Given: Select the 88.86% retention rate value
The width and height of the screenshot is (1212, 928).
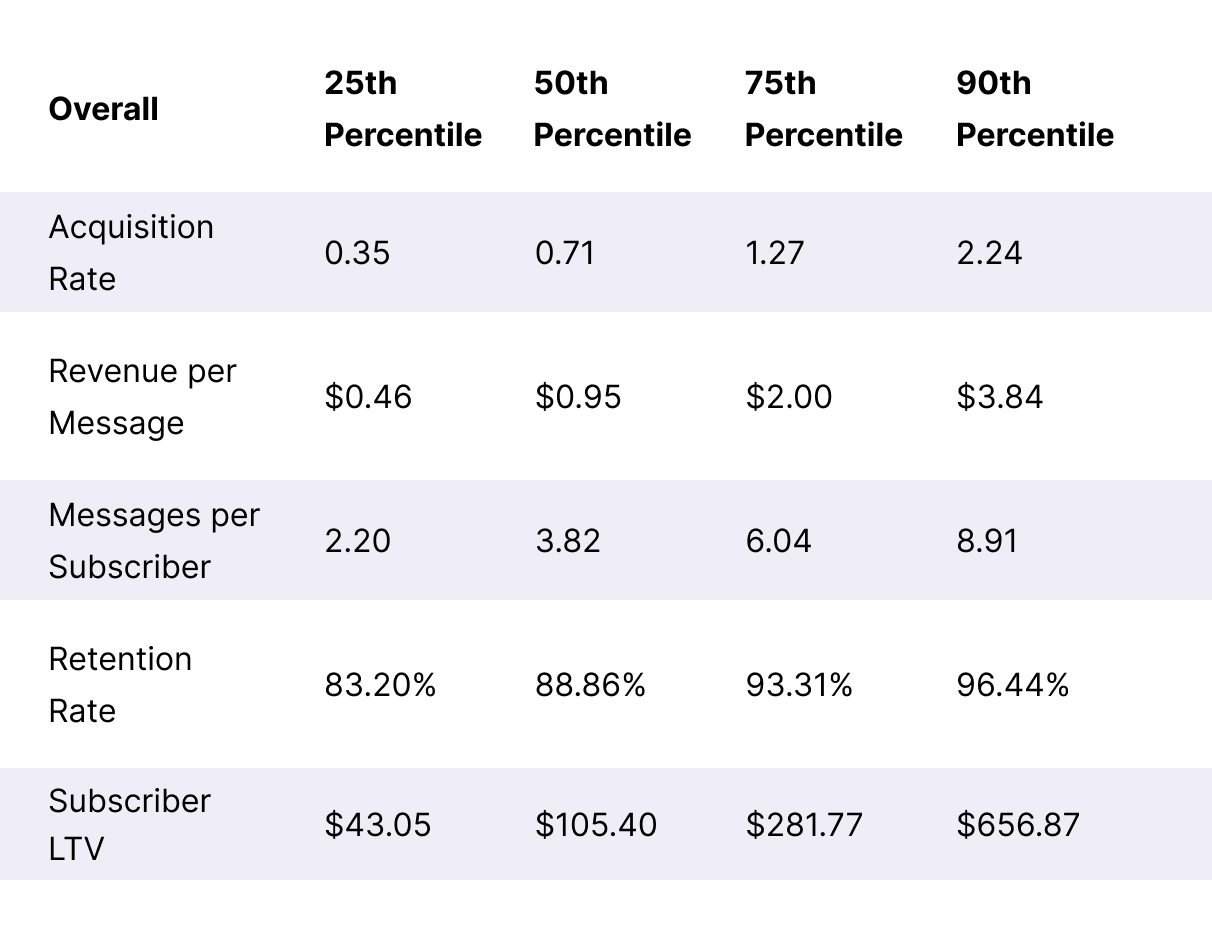Looking at the screenshot, I should tap(591, 685).
